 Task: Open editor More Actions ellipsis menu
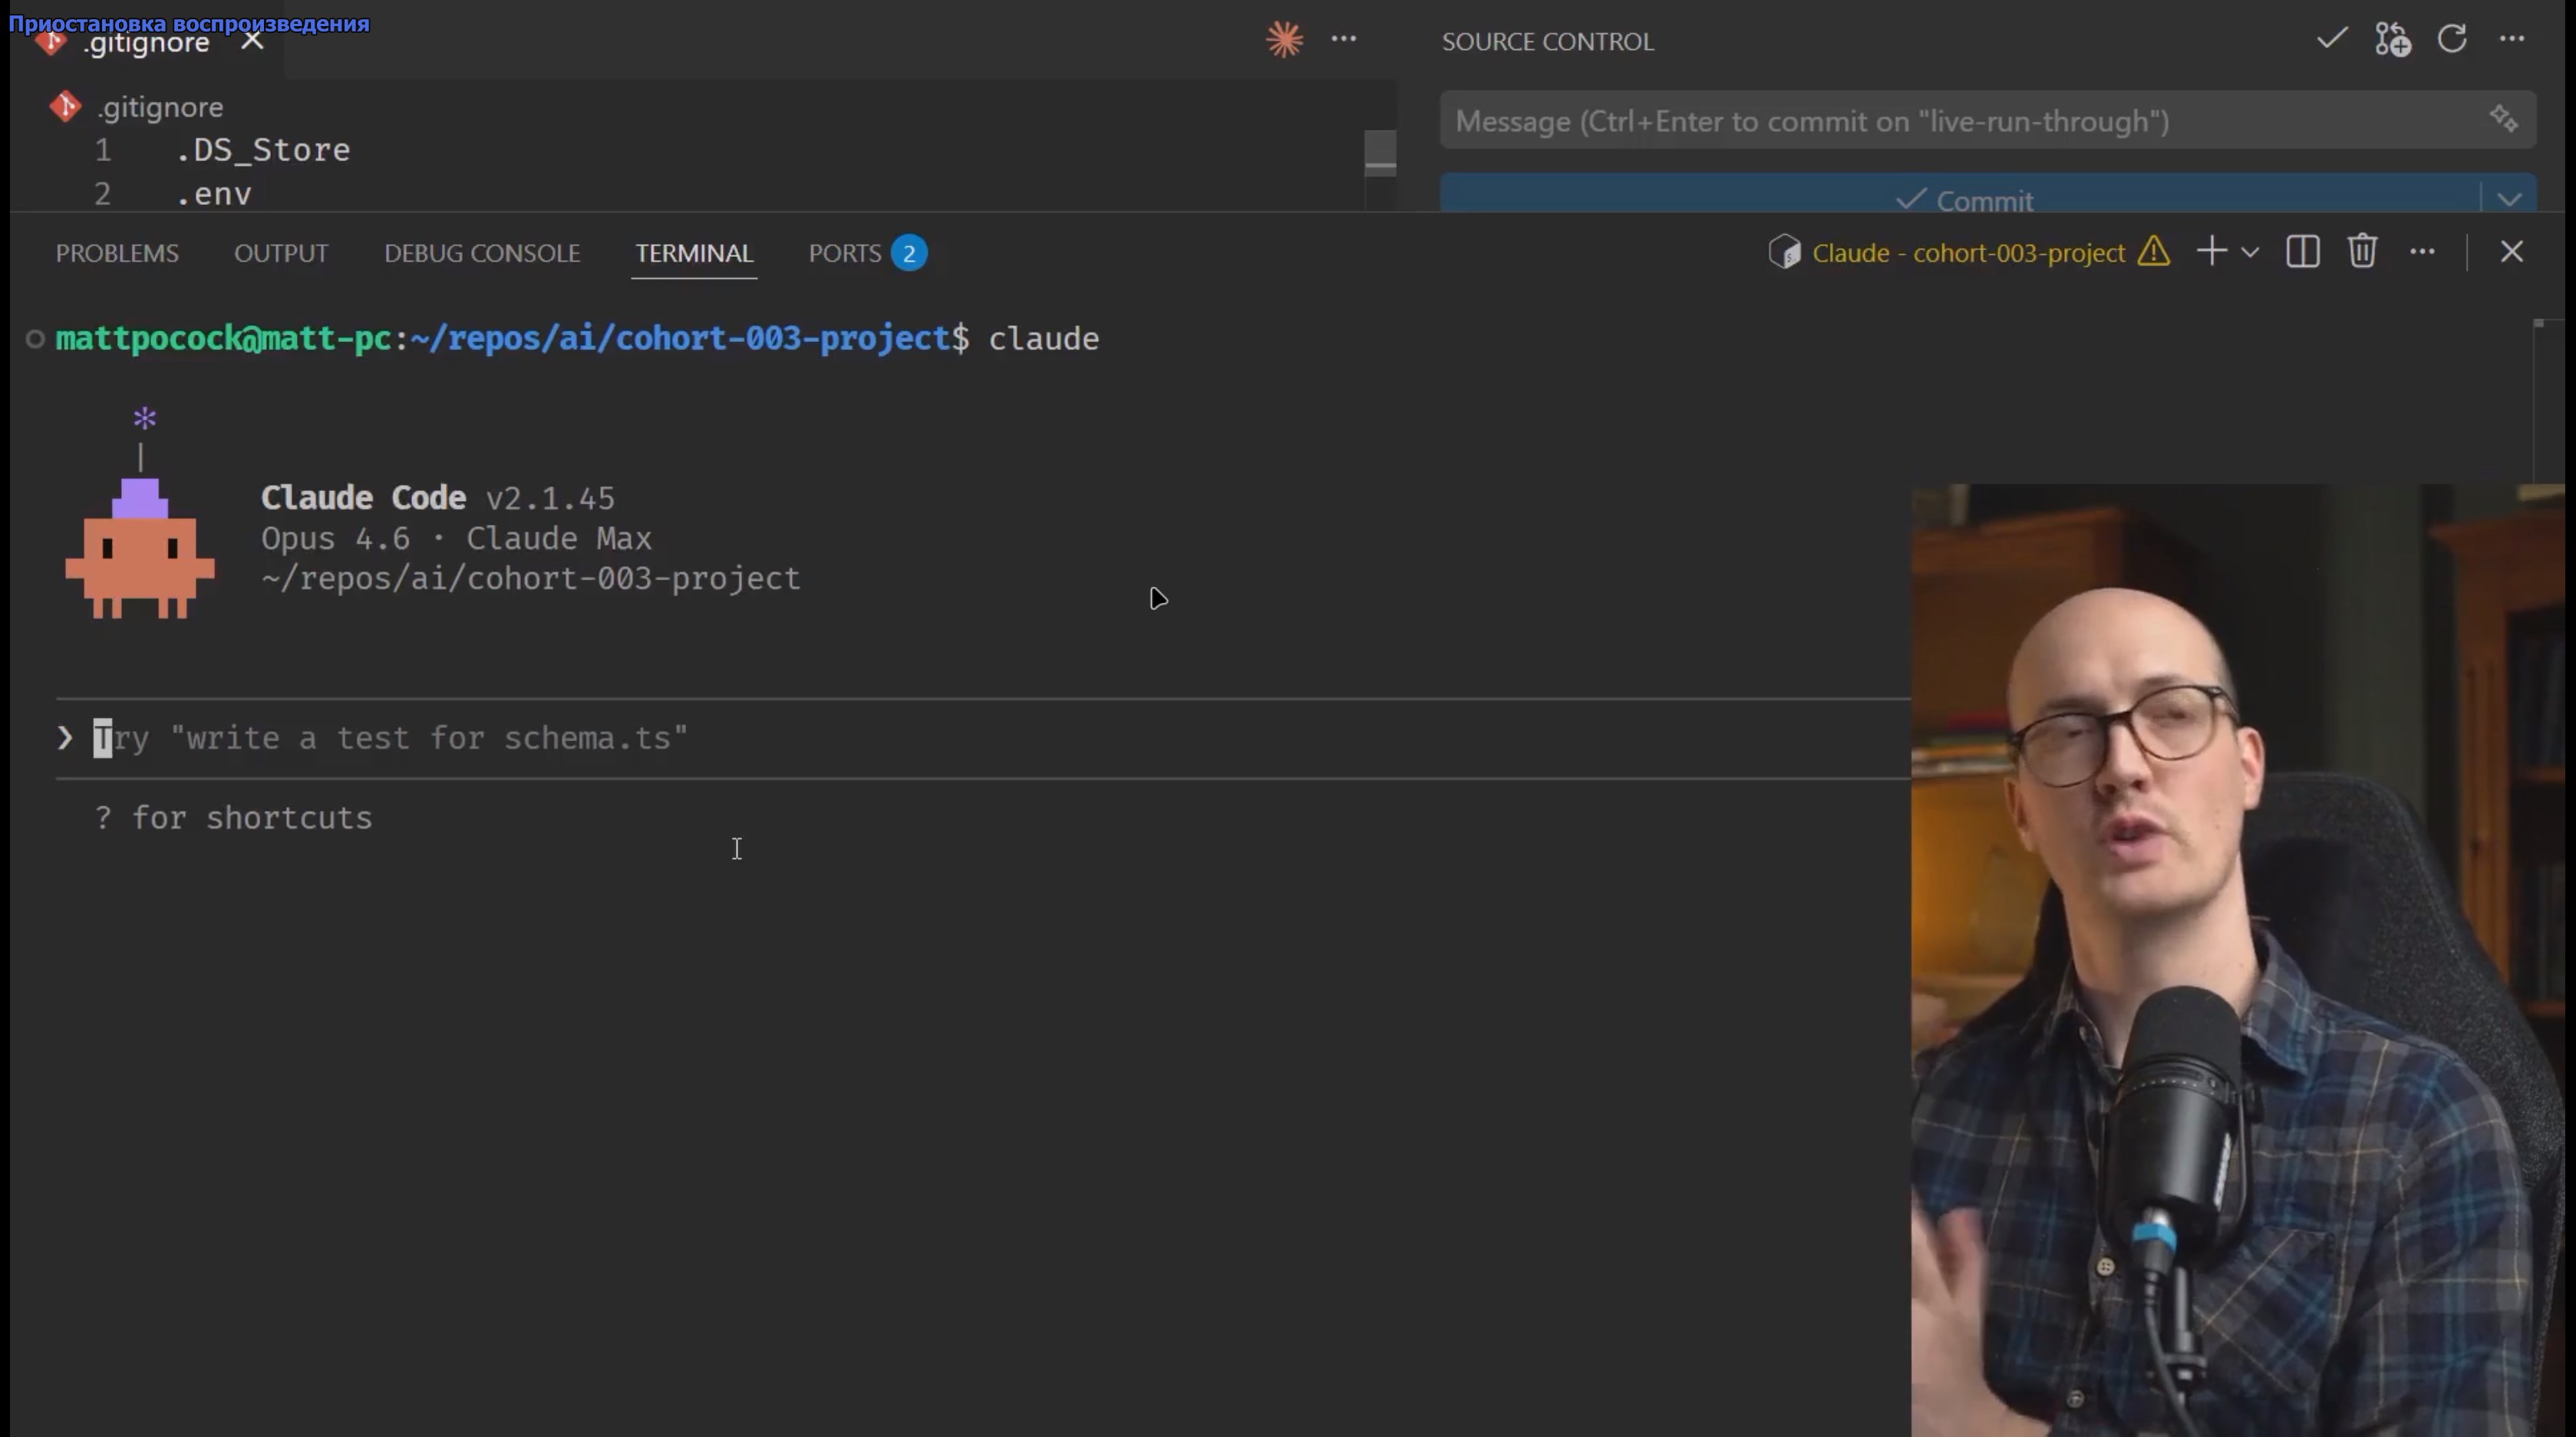[1344, 39]
